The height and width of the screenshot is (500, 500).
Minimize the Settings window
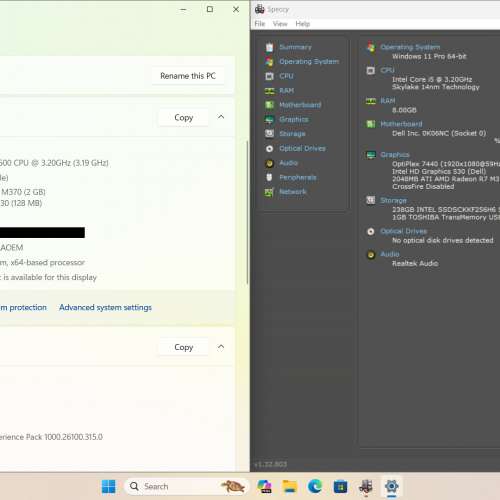tap(183, 9)
